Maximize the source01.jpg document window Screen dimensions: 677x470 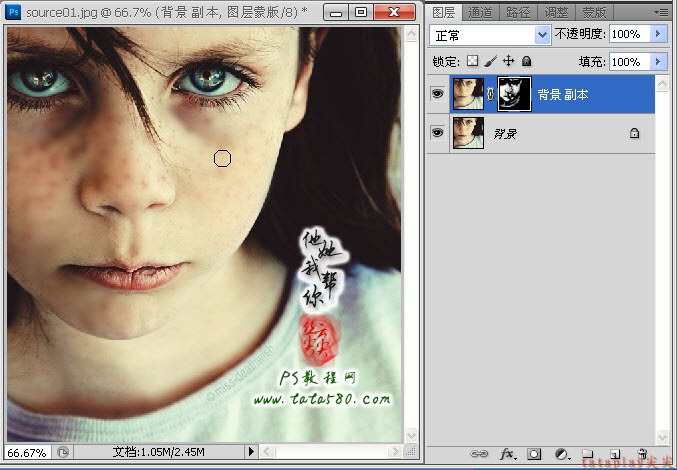click(x=361, y=12)
